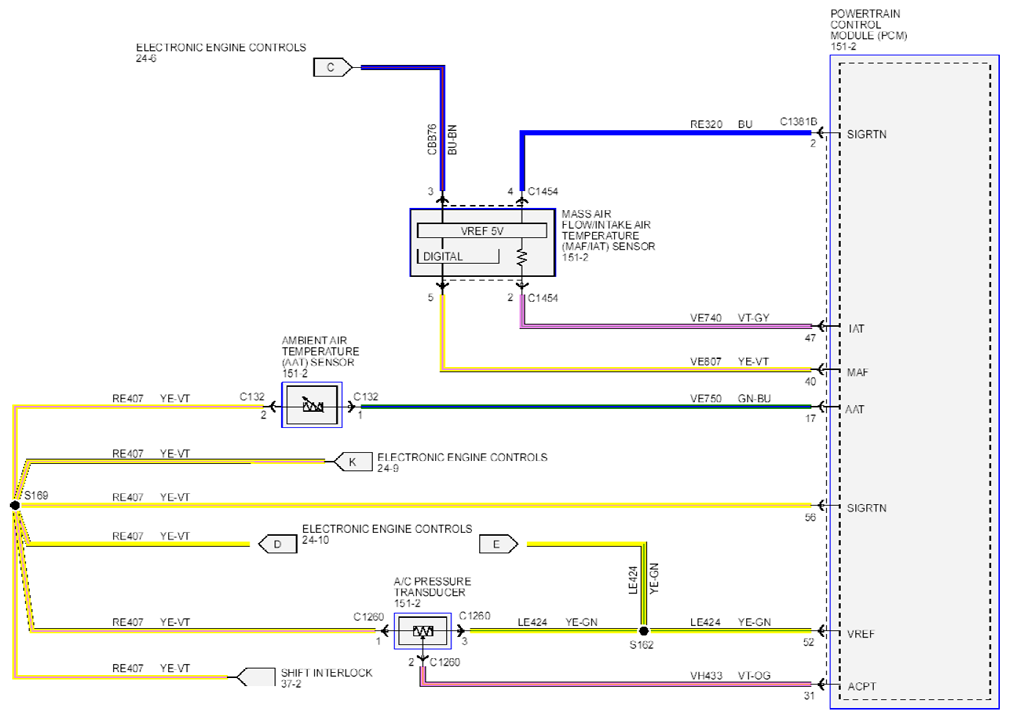Click the S169 splice label

[36, 495]
